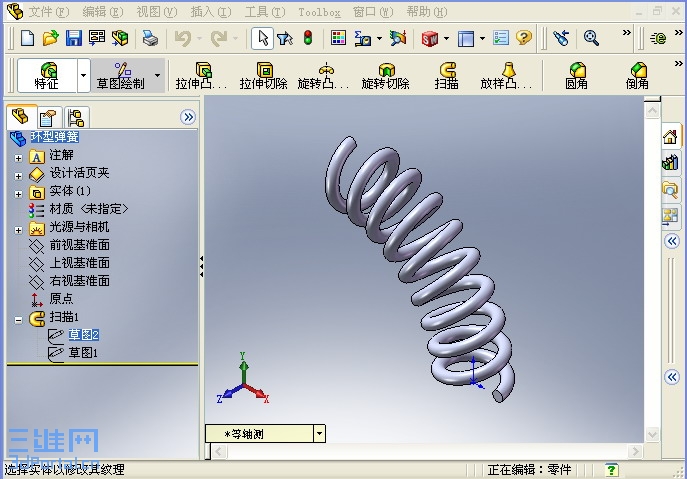This screenshot has width=687, height=479.
Task: Print using the printer icon
Action: click(150, 38)
